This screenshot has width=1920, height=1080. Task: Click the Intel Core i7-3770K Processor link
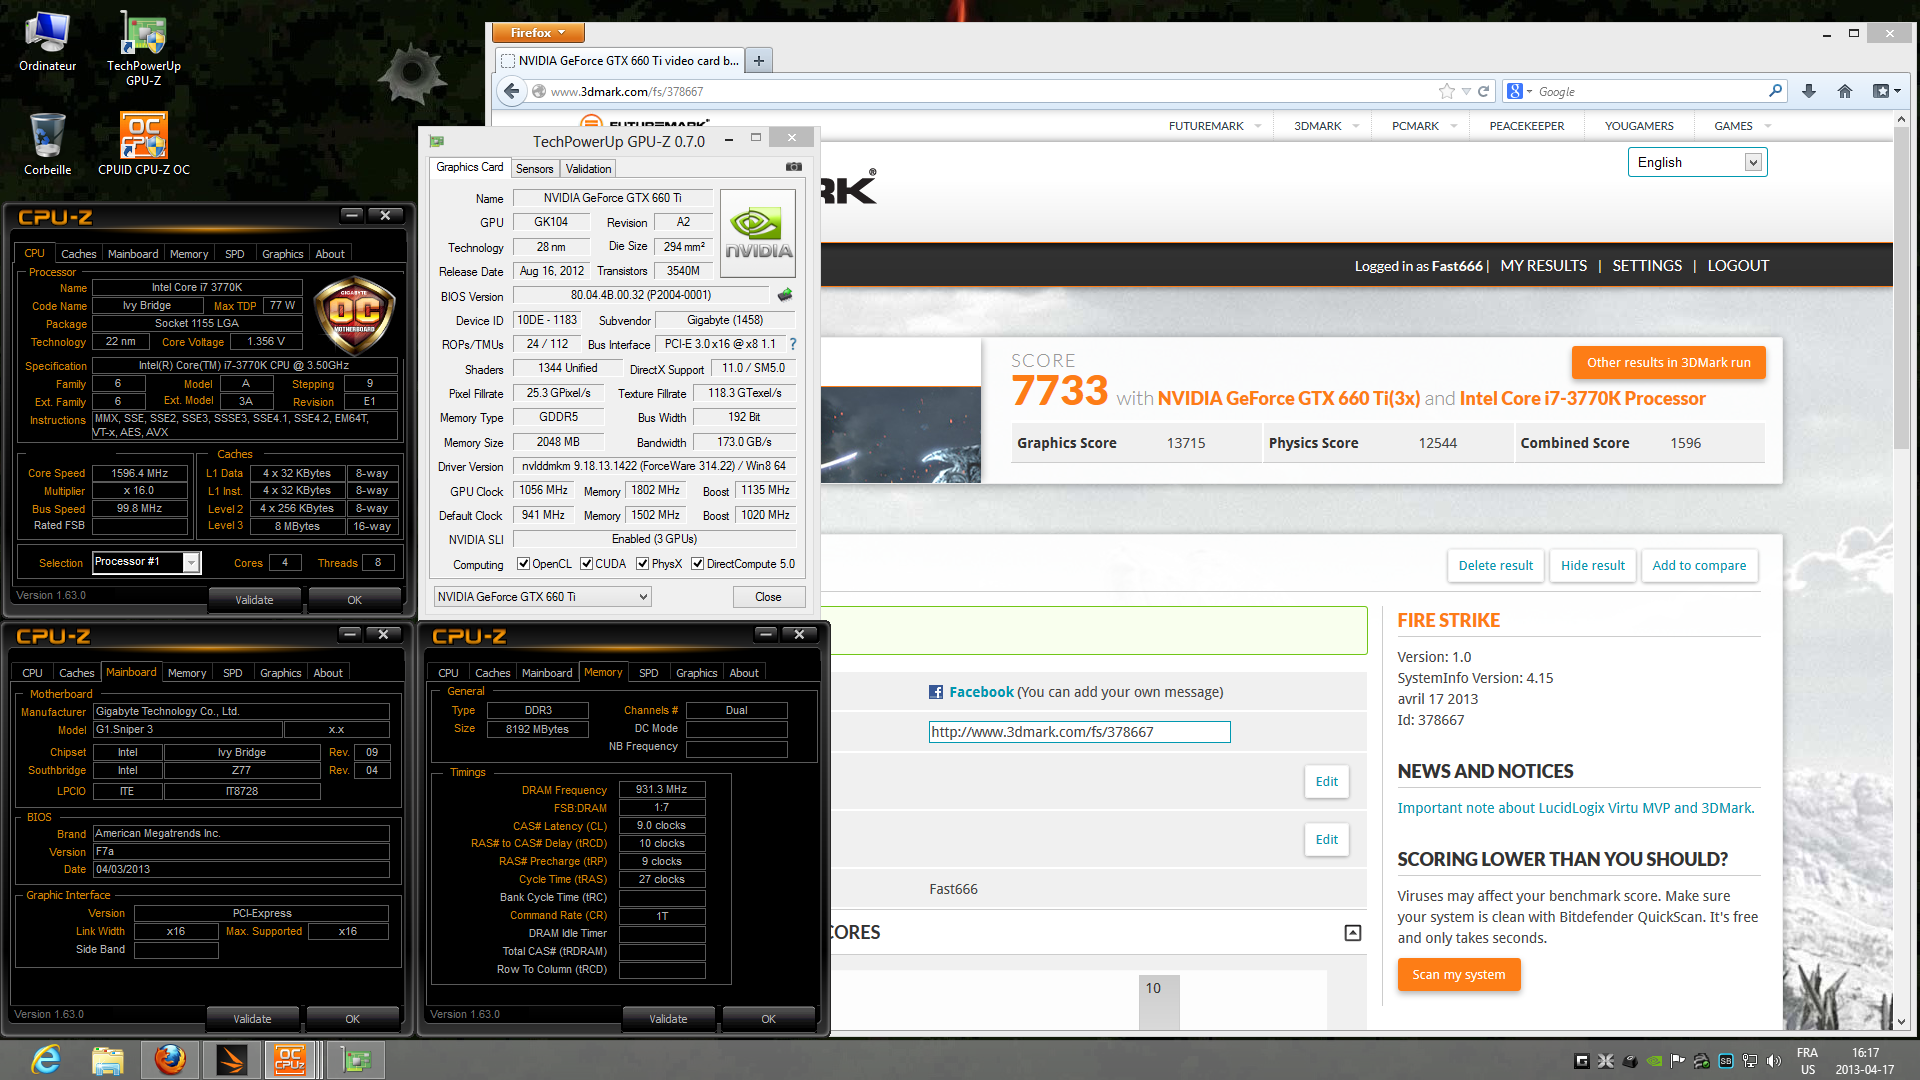1582,399
